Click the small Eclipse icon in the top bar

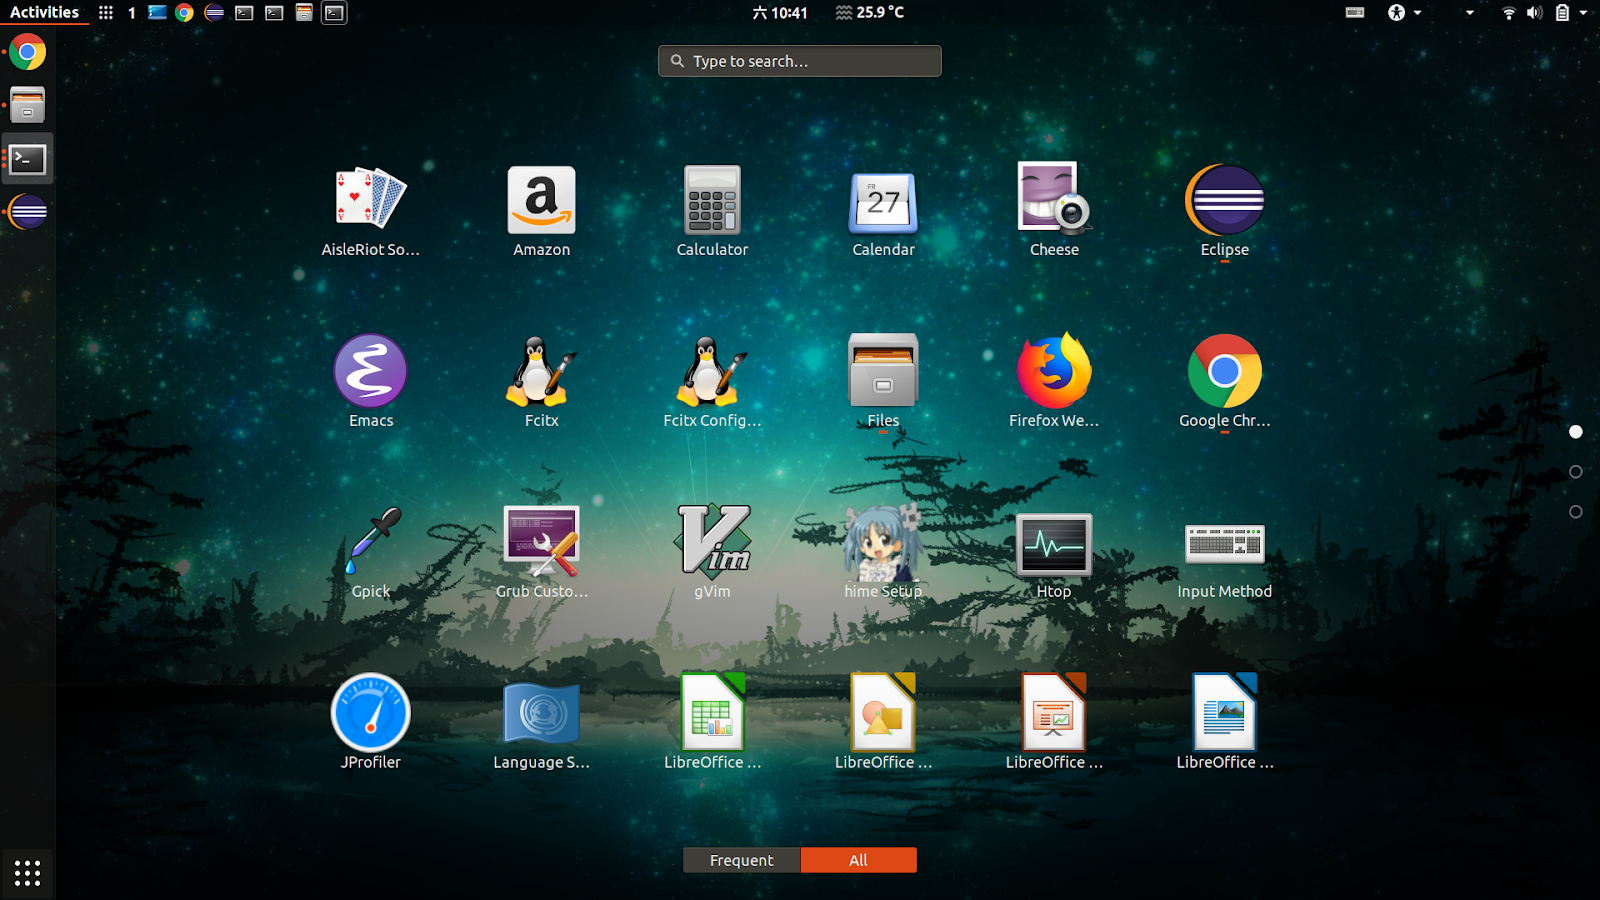click(214, 13)
